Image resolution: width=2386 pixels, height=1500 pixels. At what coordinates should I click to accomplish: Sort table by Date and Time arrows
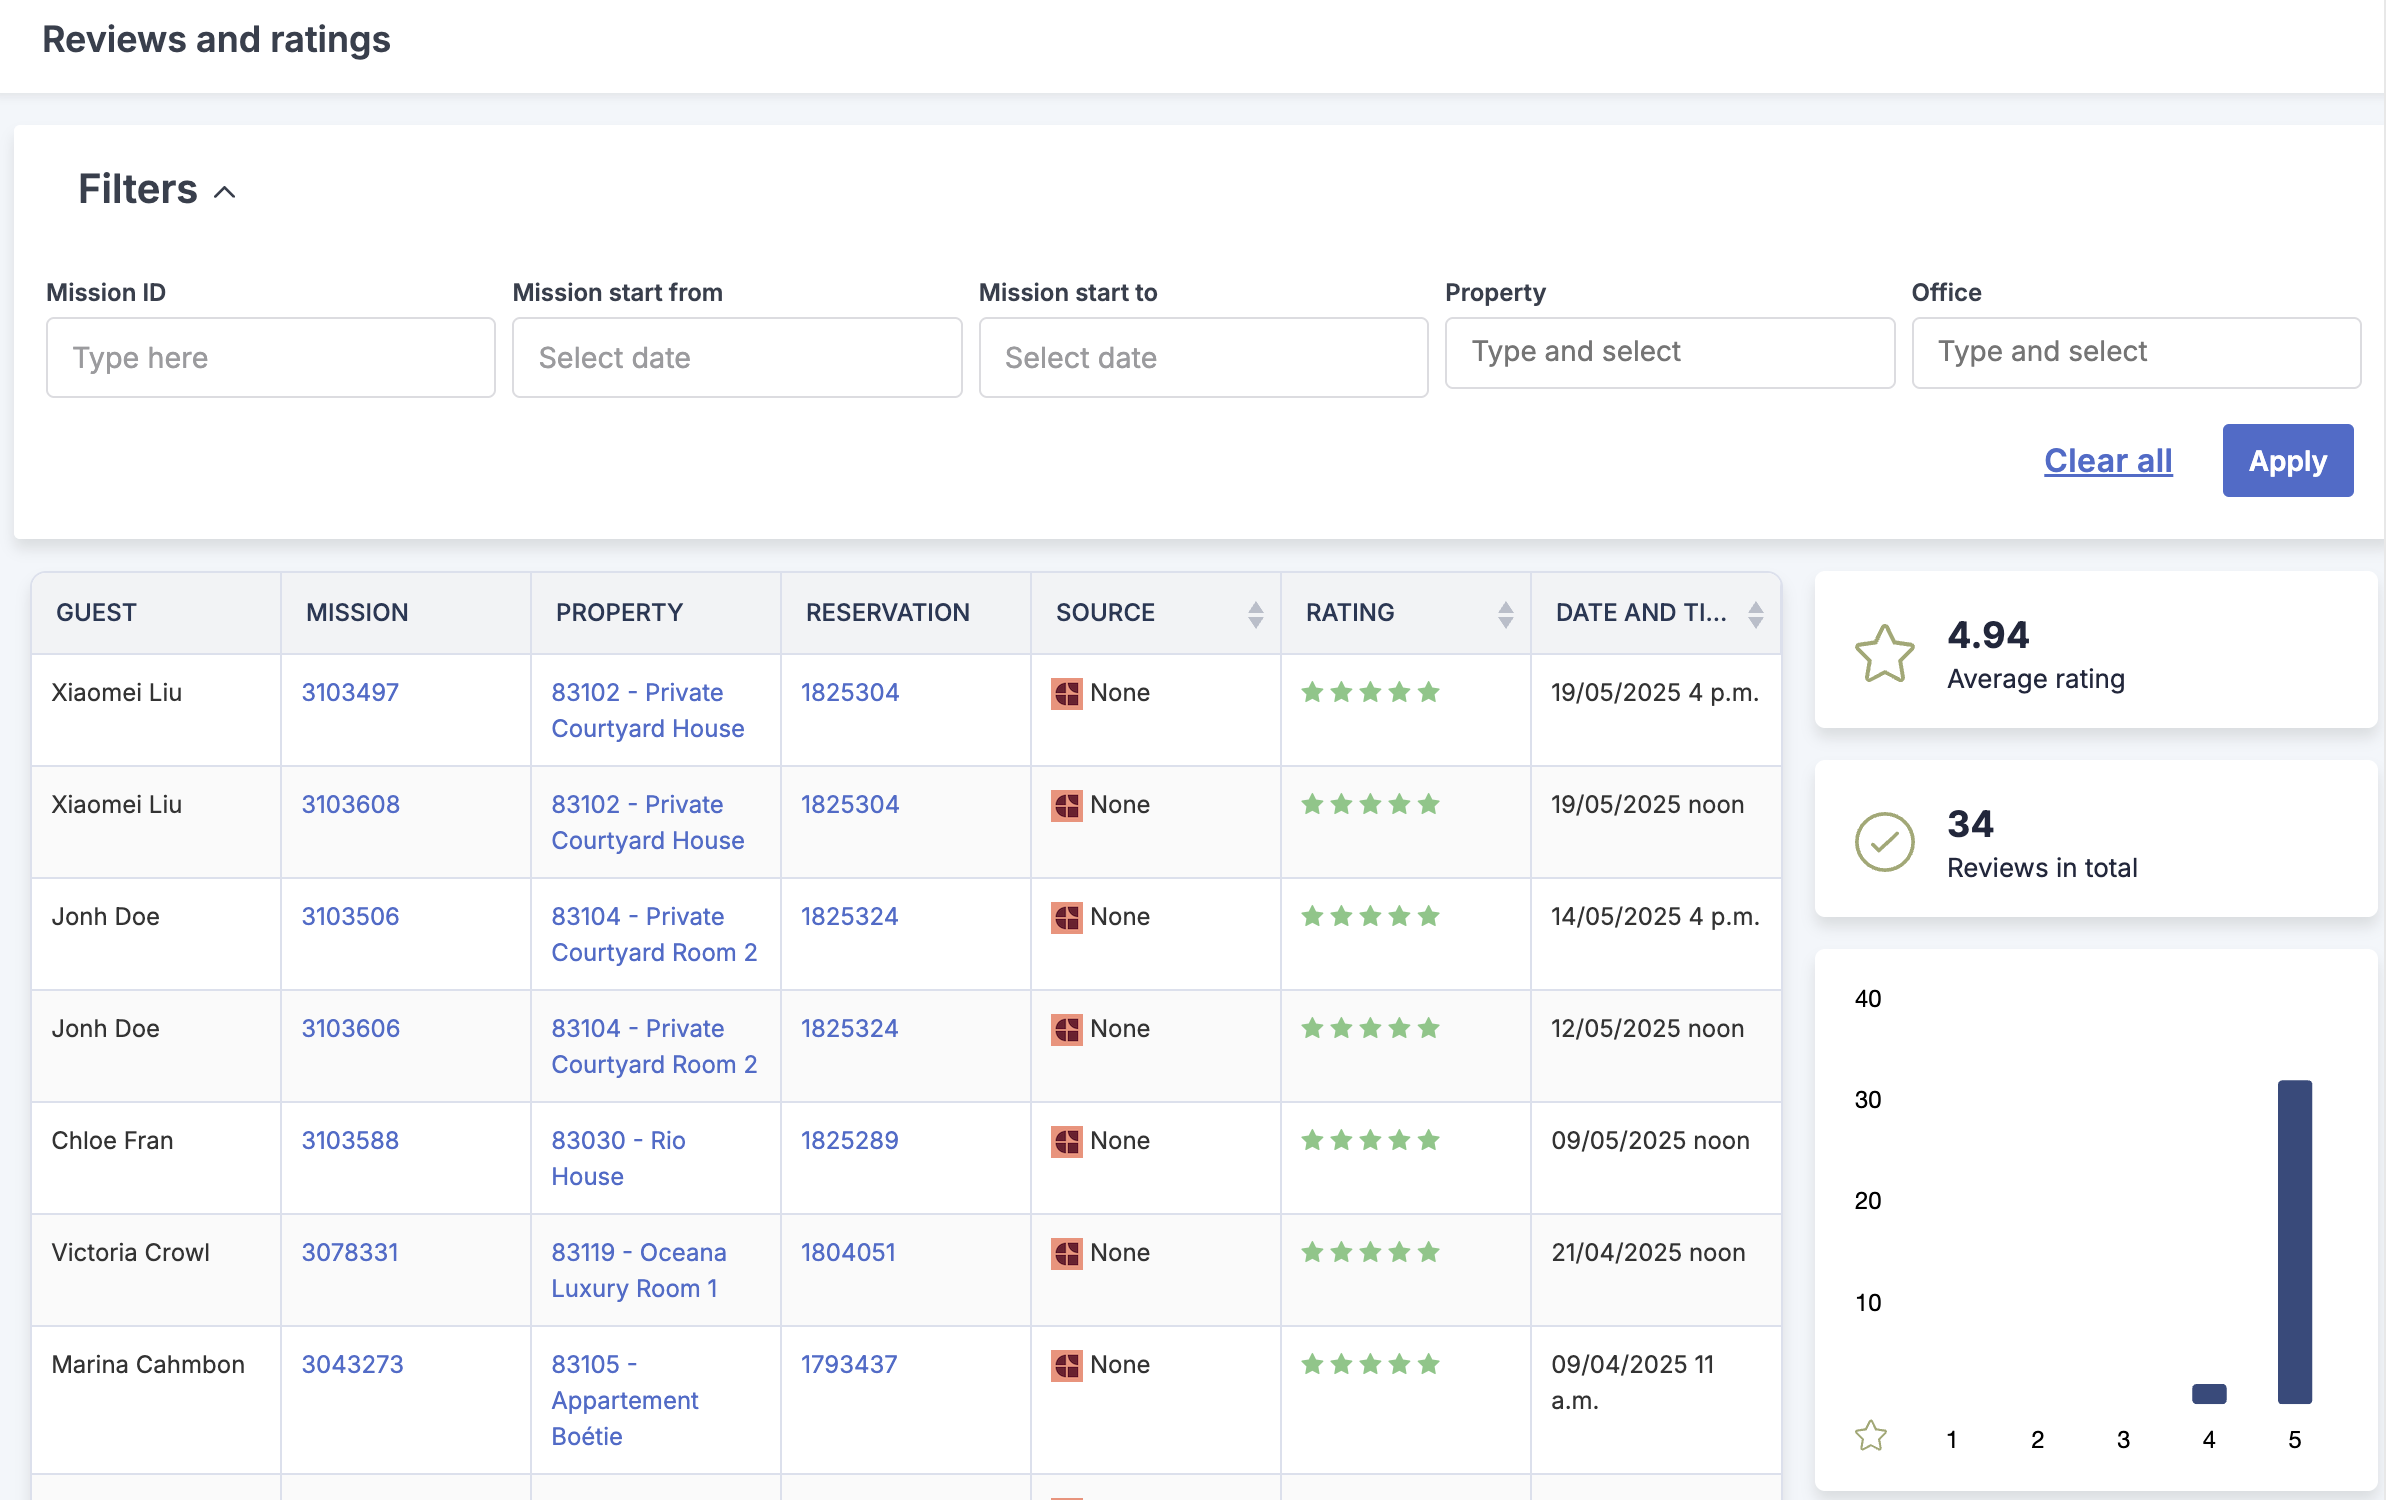pos(1756,613)
